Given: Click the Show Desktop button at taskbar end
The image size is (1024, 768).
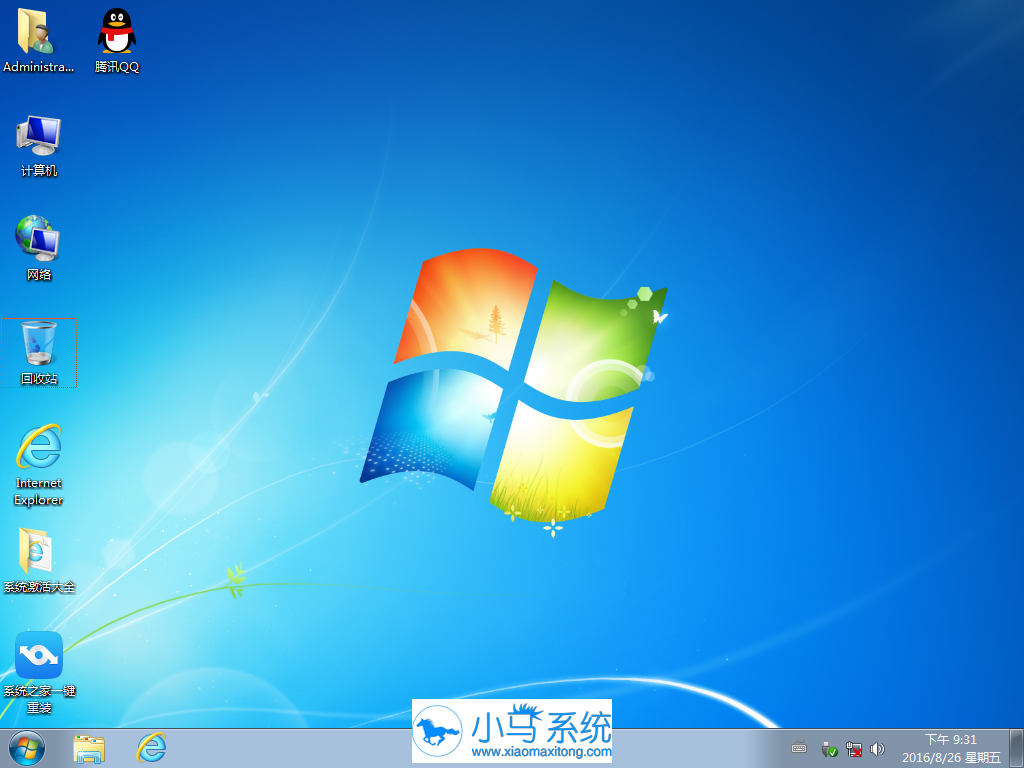Looking at the screenshot, I should click(1016, 748).
